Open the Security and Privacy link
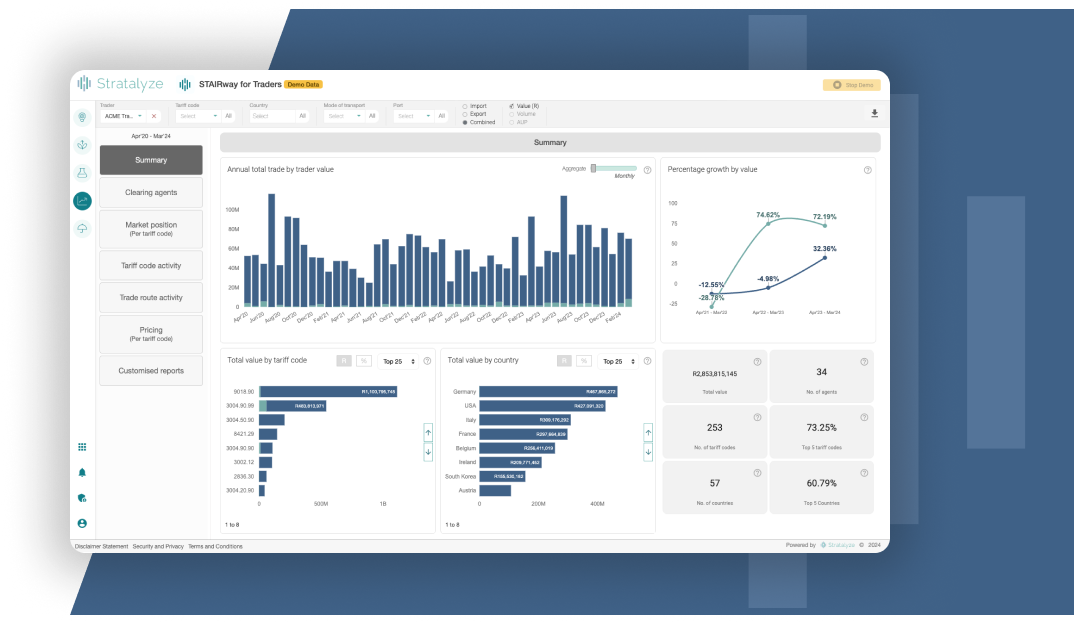1074x623 pixels. (x=158, y=547)
